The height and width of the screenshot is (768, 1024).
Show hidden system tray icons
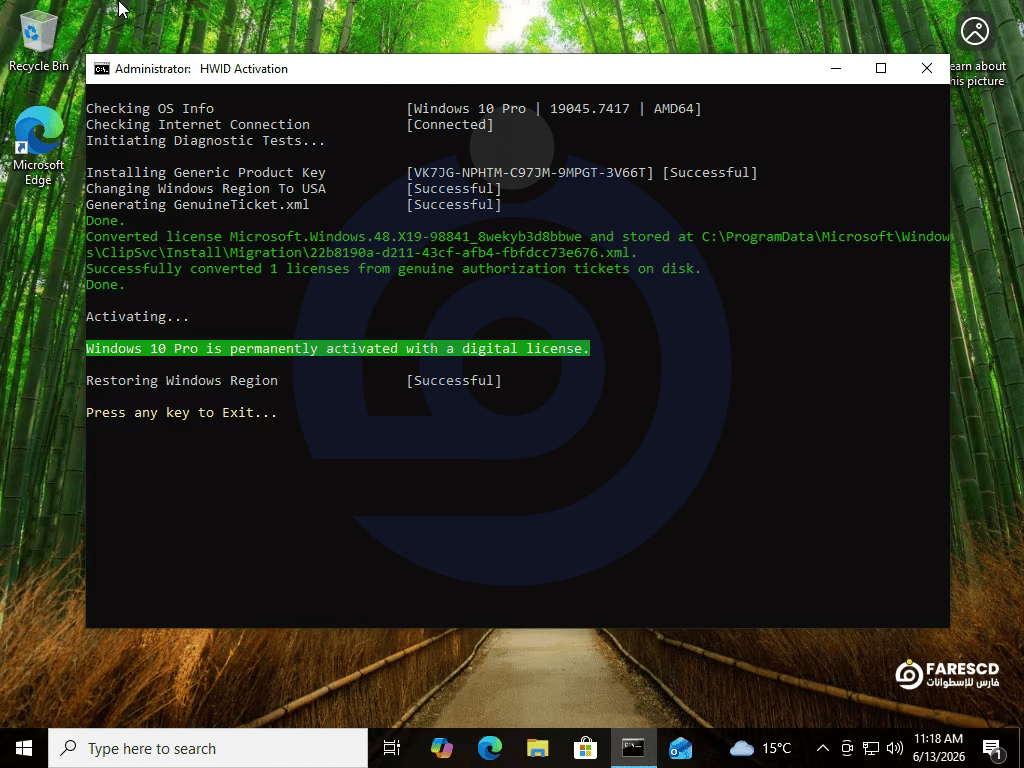coord(823,748)
